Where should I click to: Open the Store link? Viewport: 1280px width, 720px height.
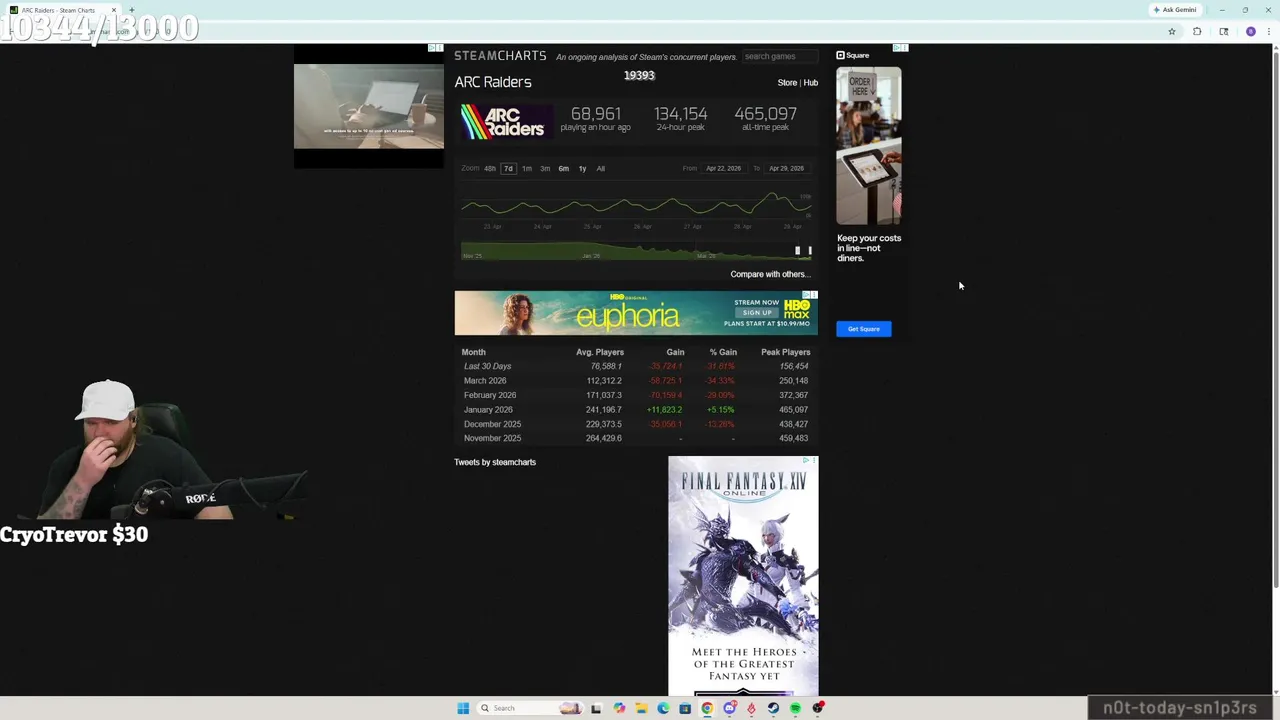tap(787, 83)
